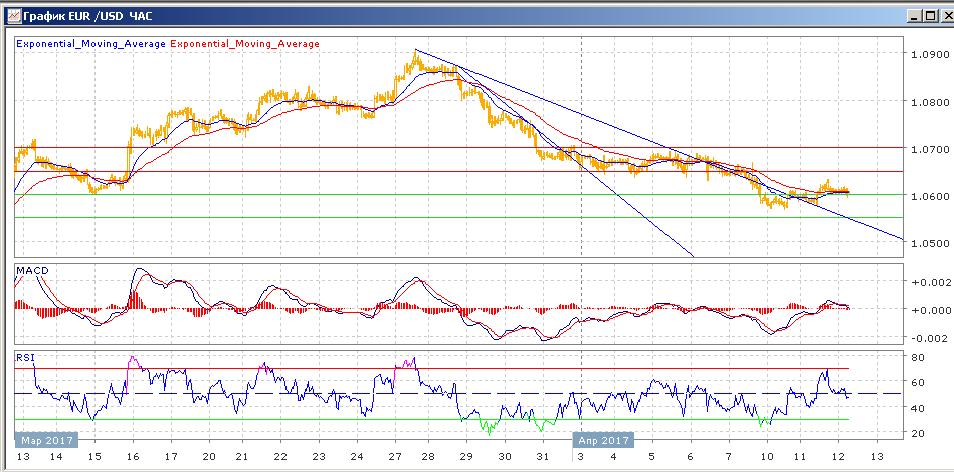The height and width of the screenshot is (472, 954).
Task: Click the date 13 at right end of time axis
Action: coord(878,455)
